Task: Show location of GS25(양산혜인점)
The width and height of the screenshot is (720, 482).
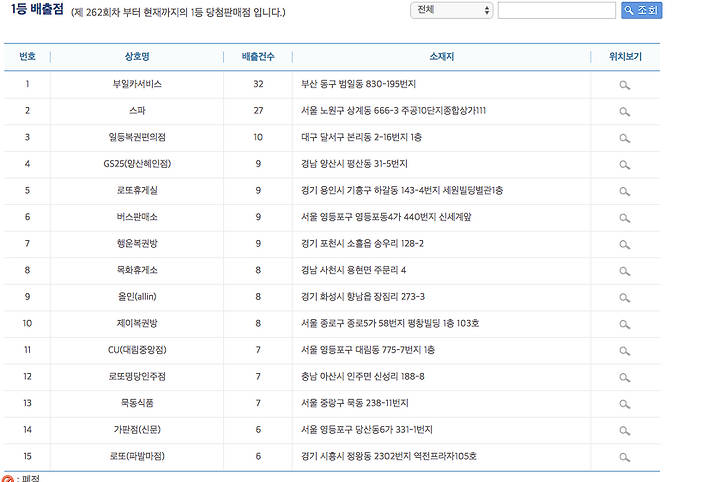Action: coord(624,165)
